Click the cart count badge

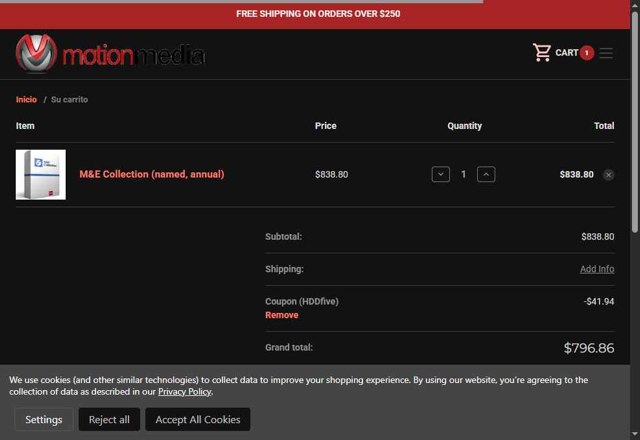[x=587, y=53]
